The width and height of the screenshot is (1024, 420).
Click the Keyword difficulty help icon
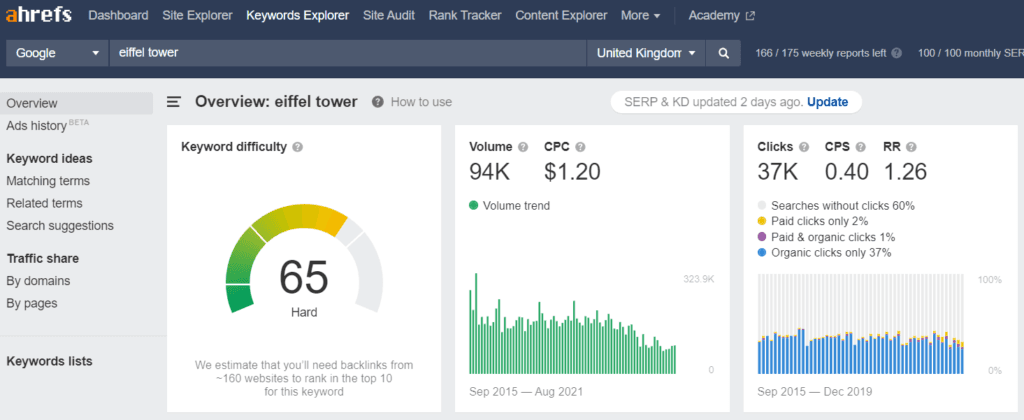click(x=298, y=147)
